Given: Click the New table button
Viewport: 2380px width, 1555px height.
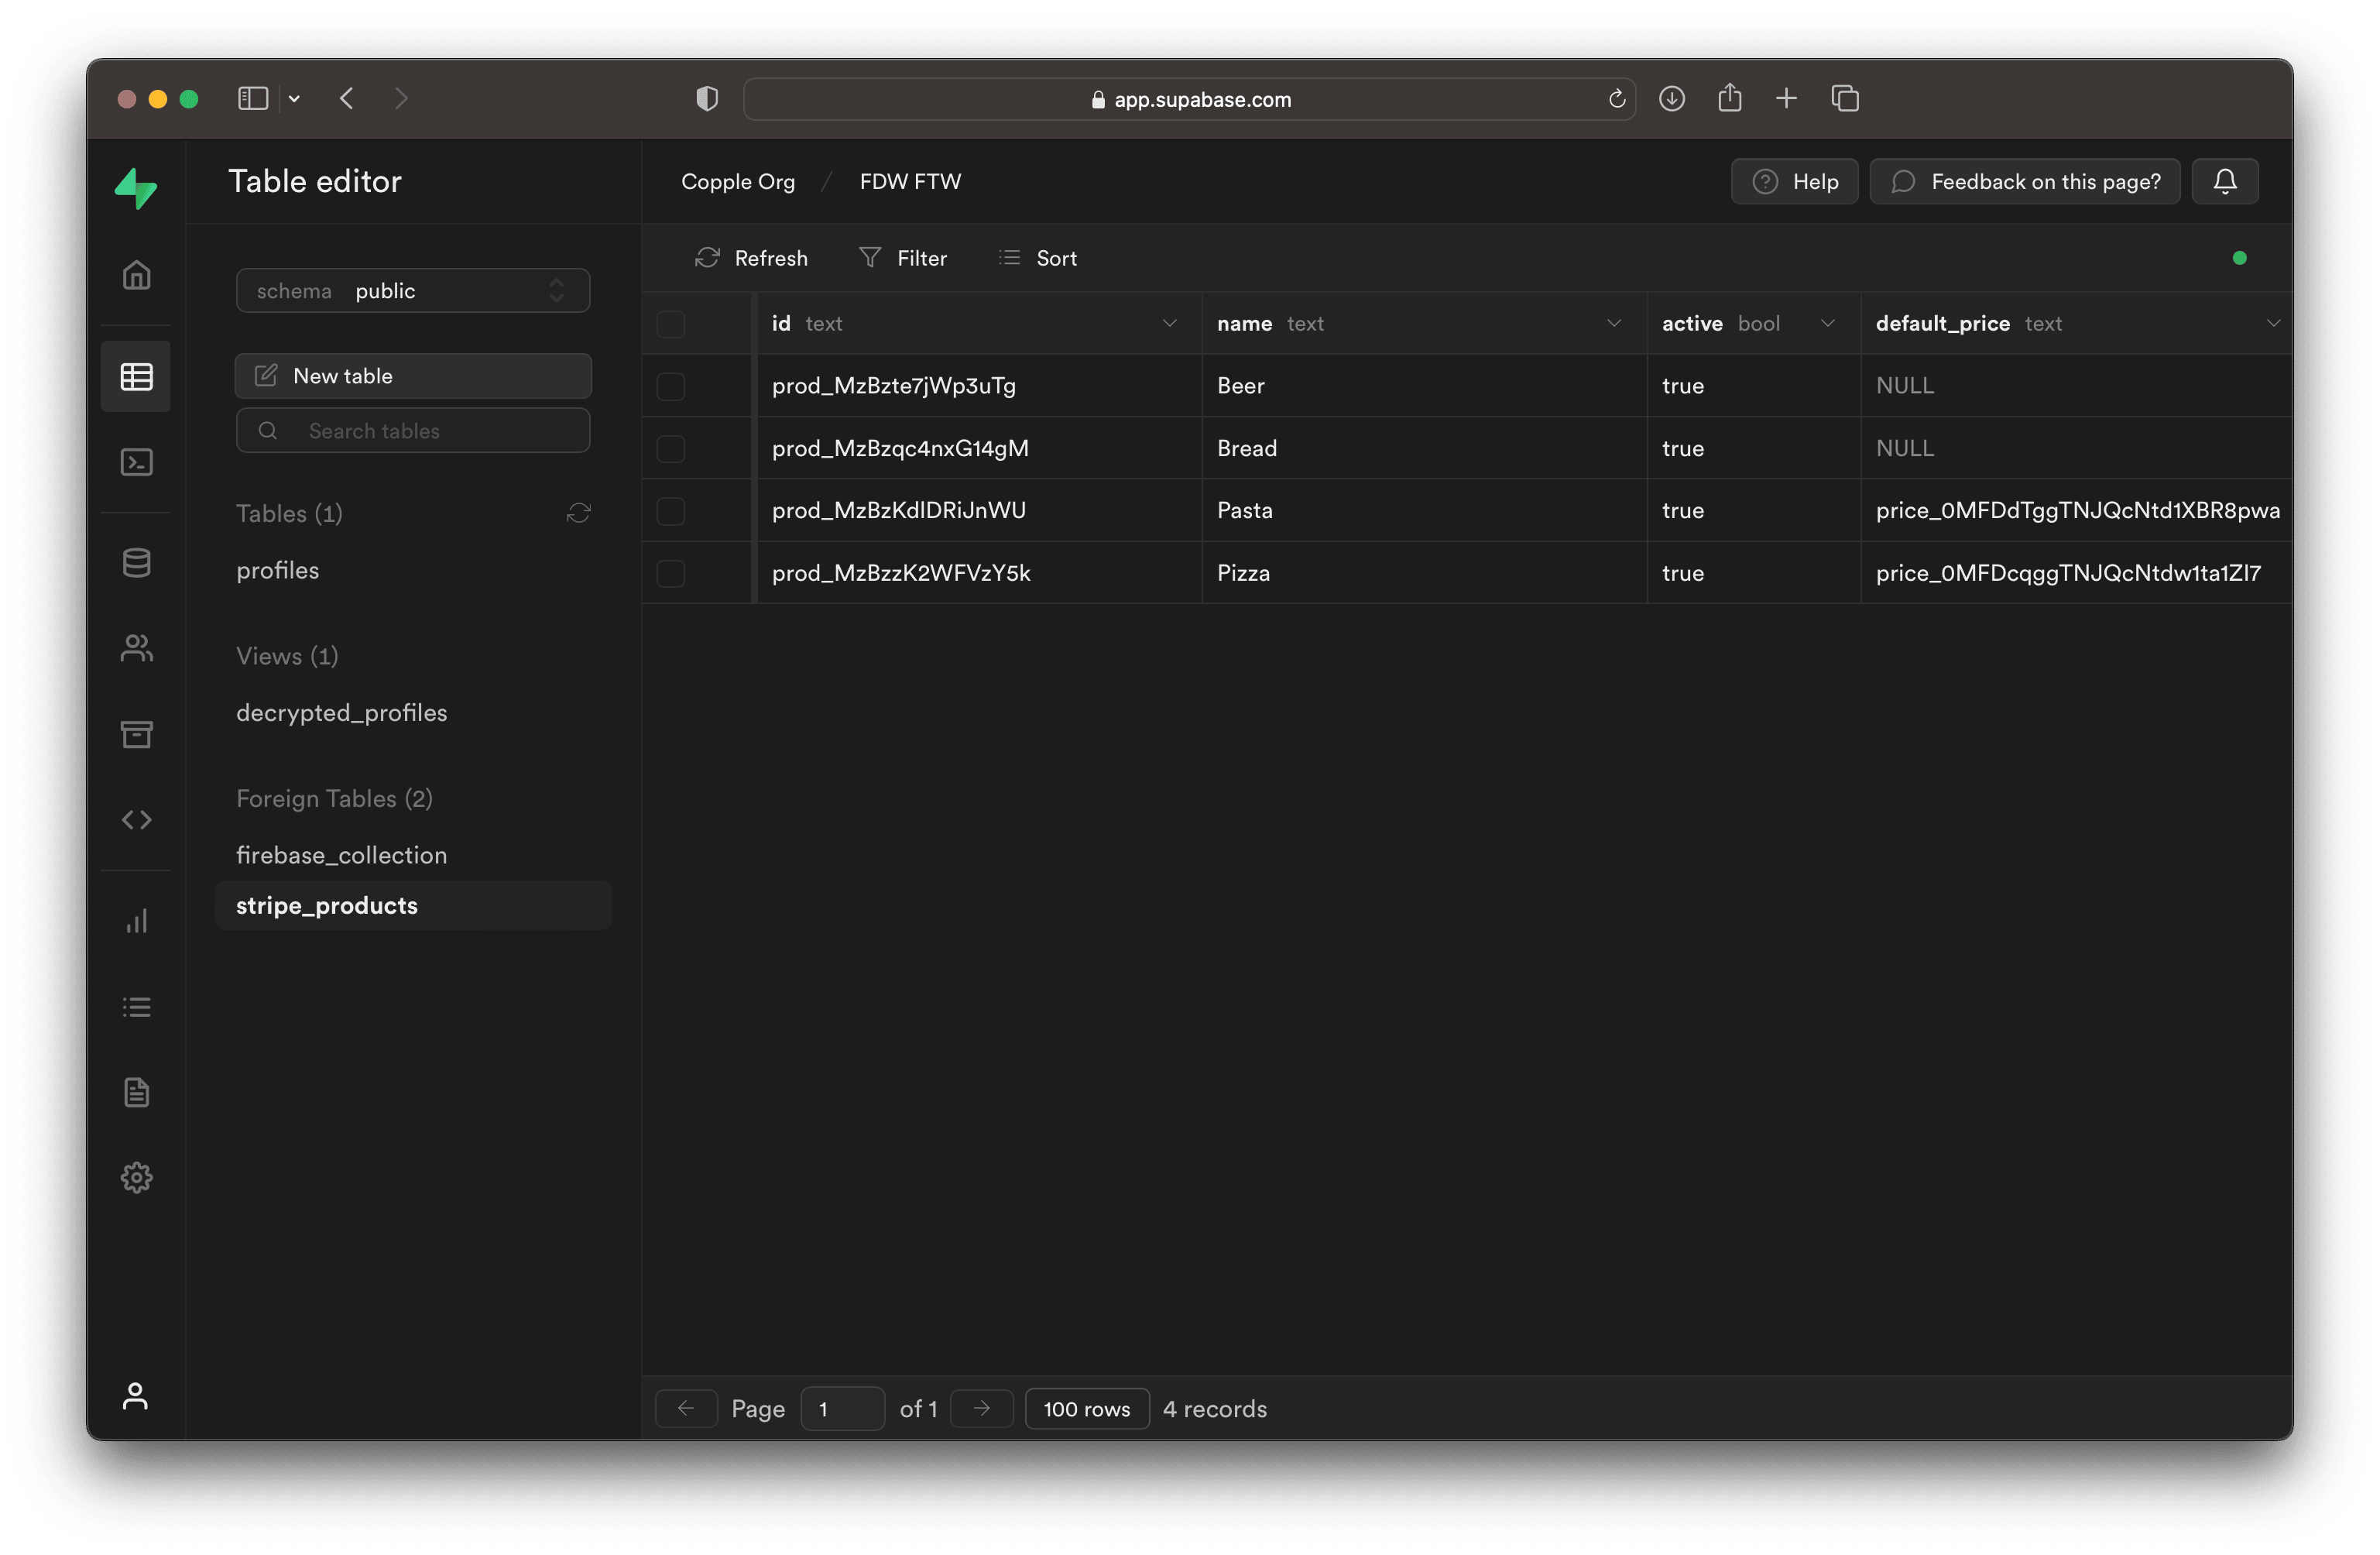Looking at the screenshot, I should pyautogui.click(x=413, y=376).
